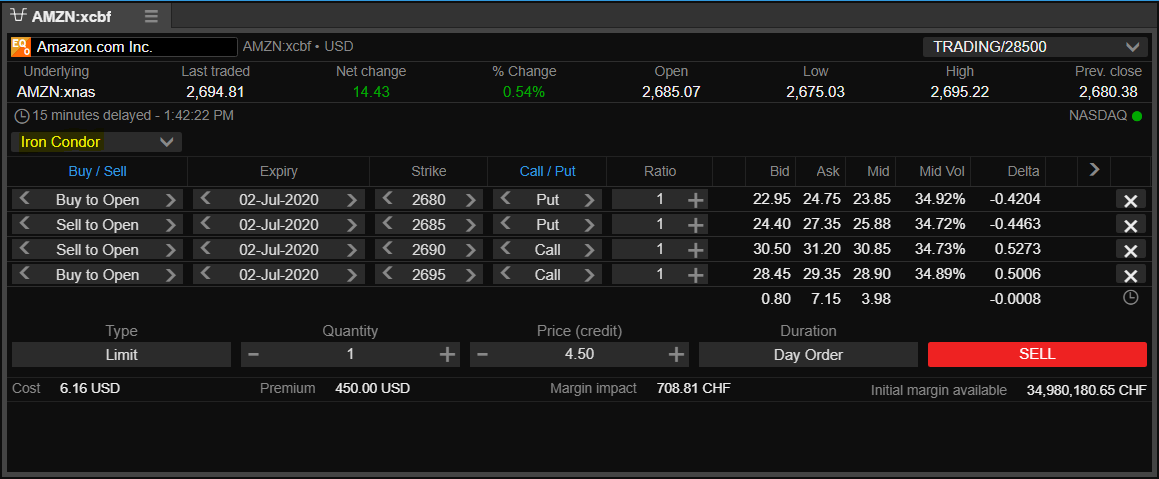Viewport: 1159px width, 479px height.
Task: Open the Day Order duration selector
Action: click(808, 355)
